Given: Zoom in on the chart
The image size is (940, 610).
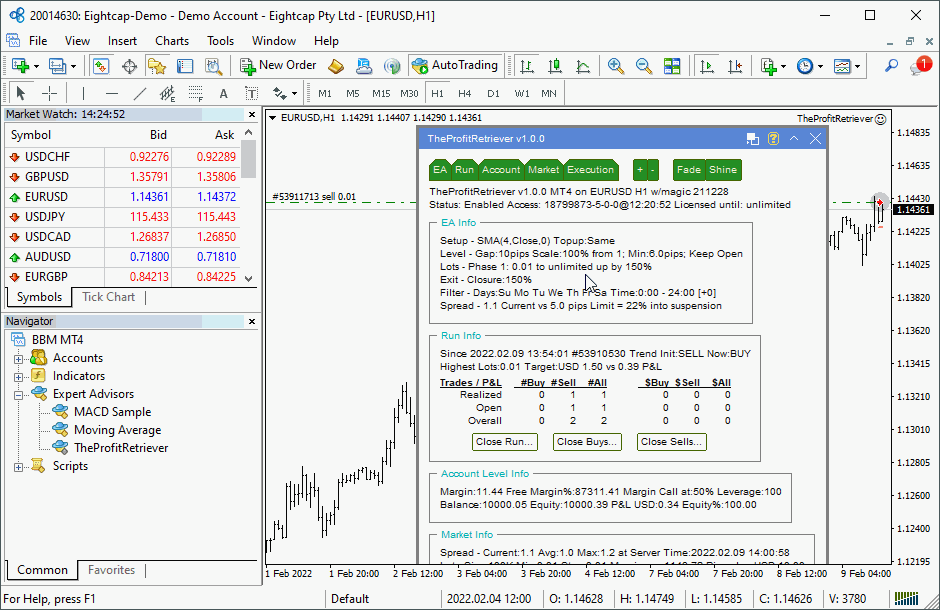Looking at the screenshot, I should pos(616,66).
